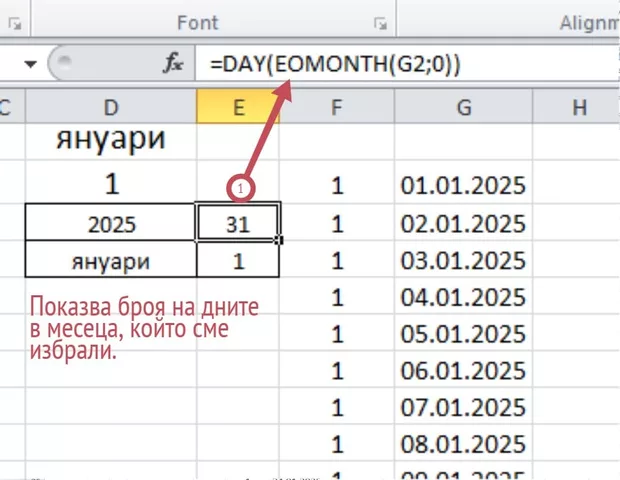Select F cell beside 03.01.2025
This screenshot has height=480, width=620.
pyautogui.click(x=337, y=259)
